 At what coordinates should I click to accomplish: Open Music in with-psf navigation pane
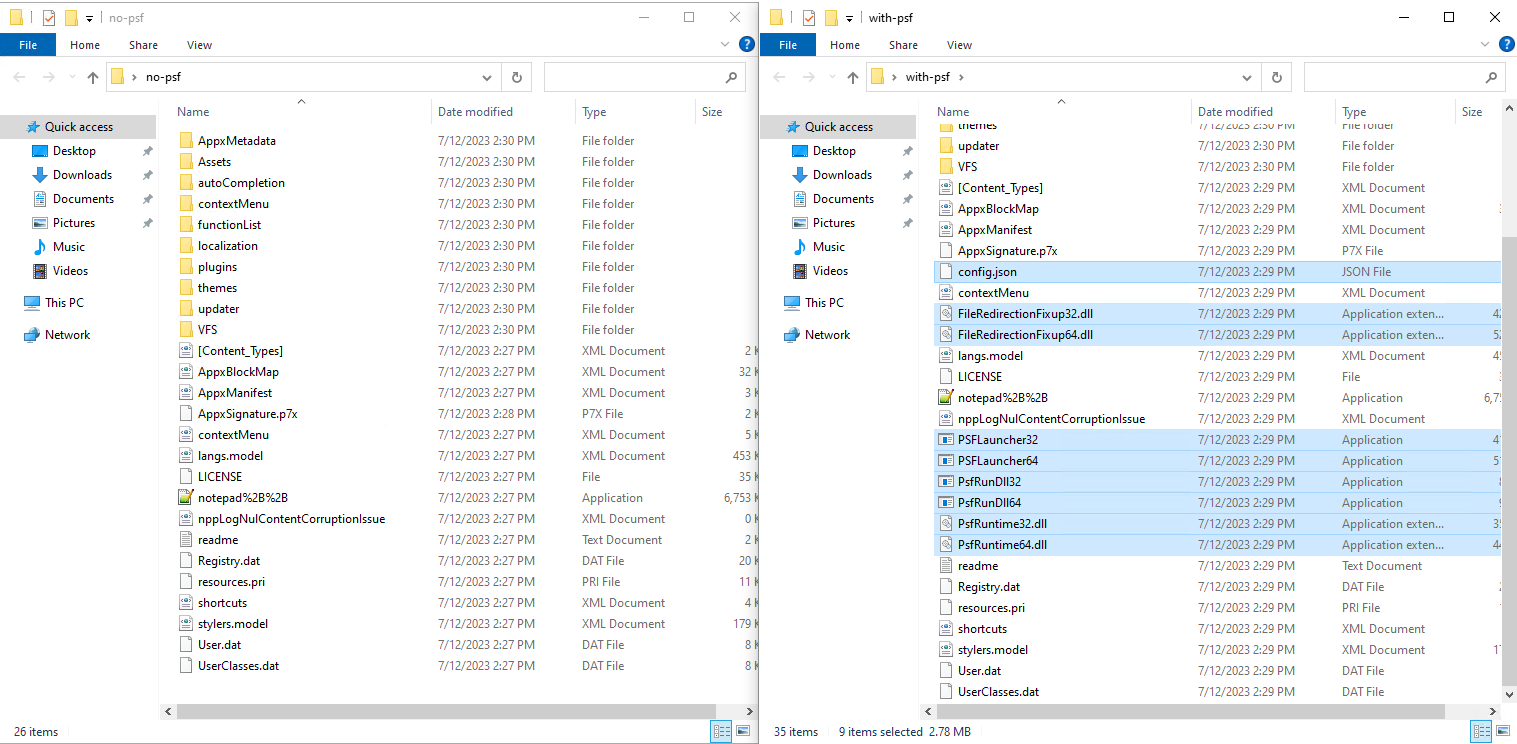click(829, 247)
